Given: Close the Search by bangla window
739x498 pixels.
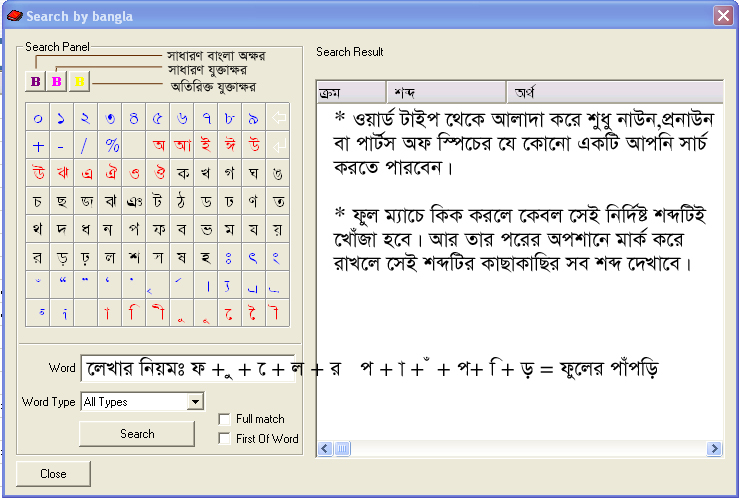Looking at the screenshot, I should (723, 16).
